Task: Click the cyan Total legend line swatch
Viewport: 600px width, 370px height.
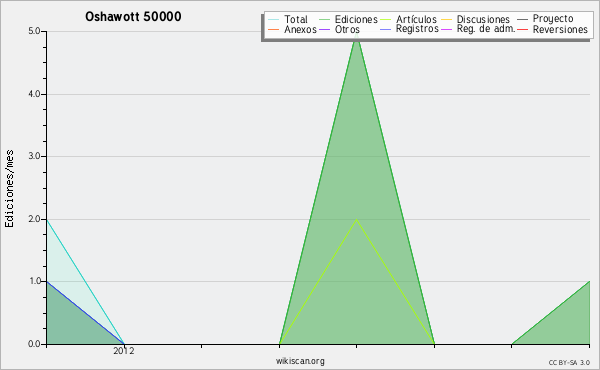Action: point(274,20)
